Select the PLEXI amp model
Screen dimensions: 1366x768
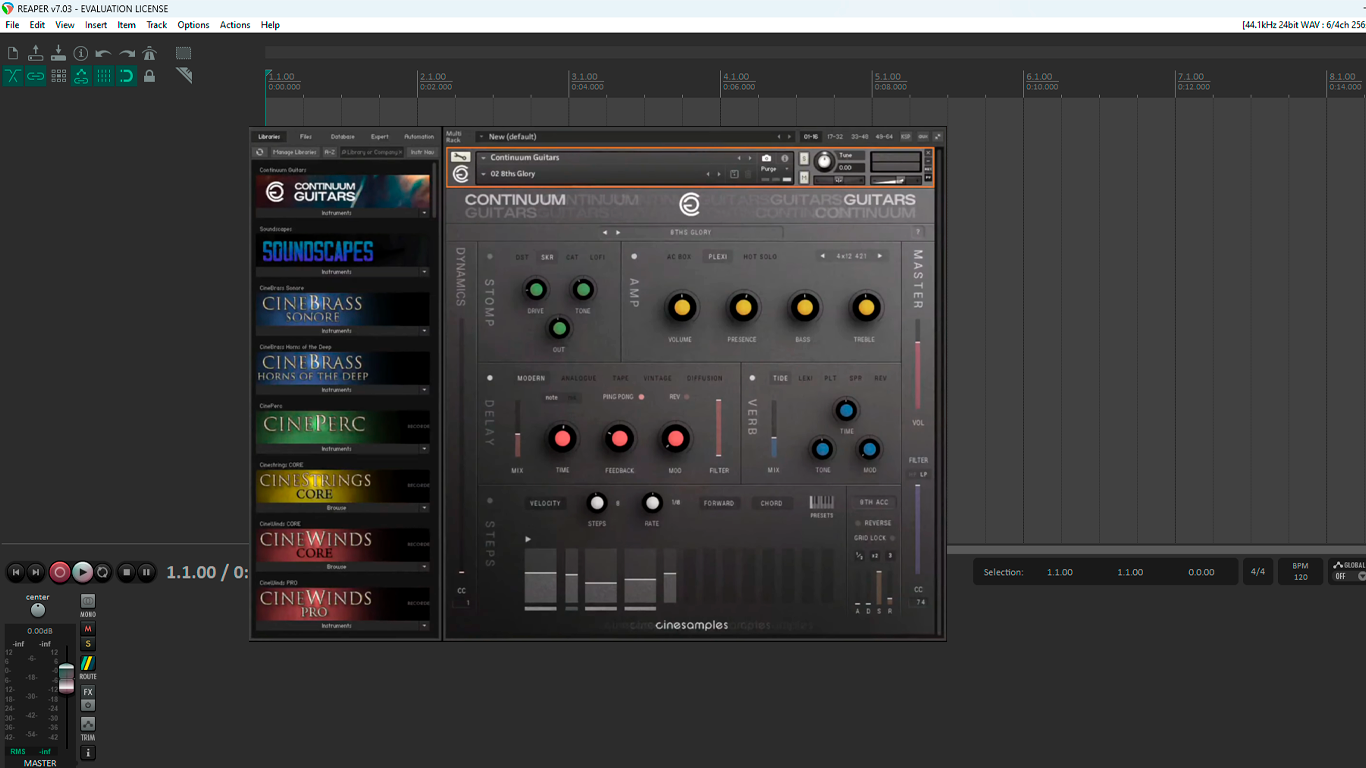tap(718, 257)
